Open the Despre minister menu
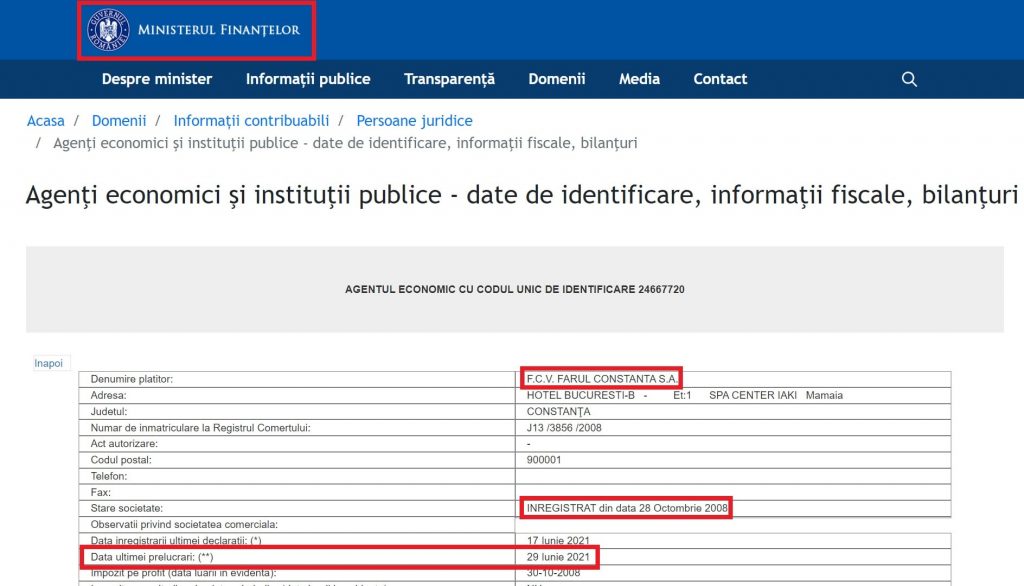 click(x=157, y=79)
